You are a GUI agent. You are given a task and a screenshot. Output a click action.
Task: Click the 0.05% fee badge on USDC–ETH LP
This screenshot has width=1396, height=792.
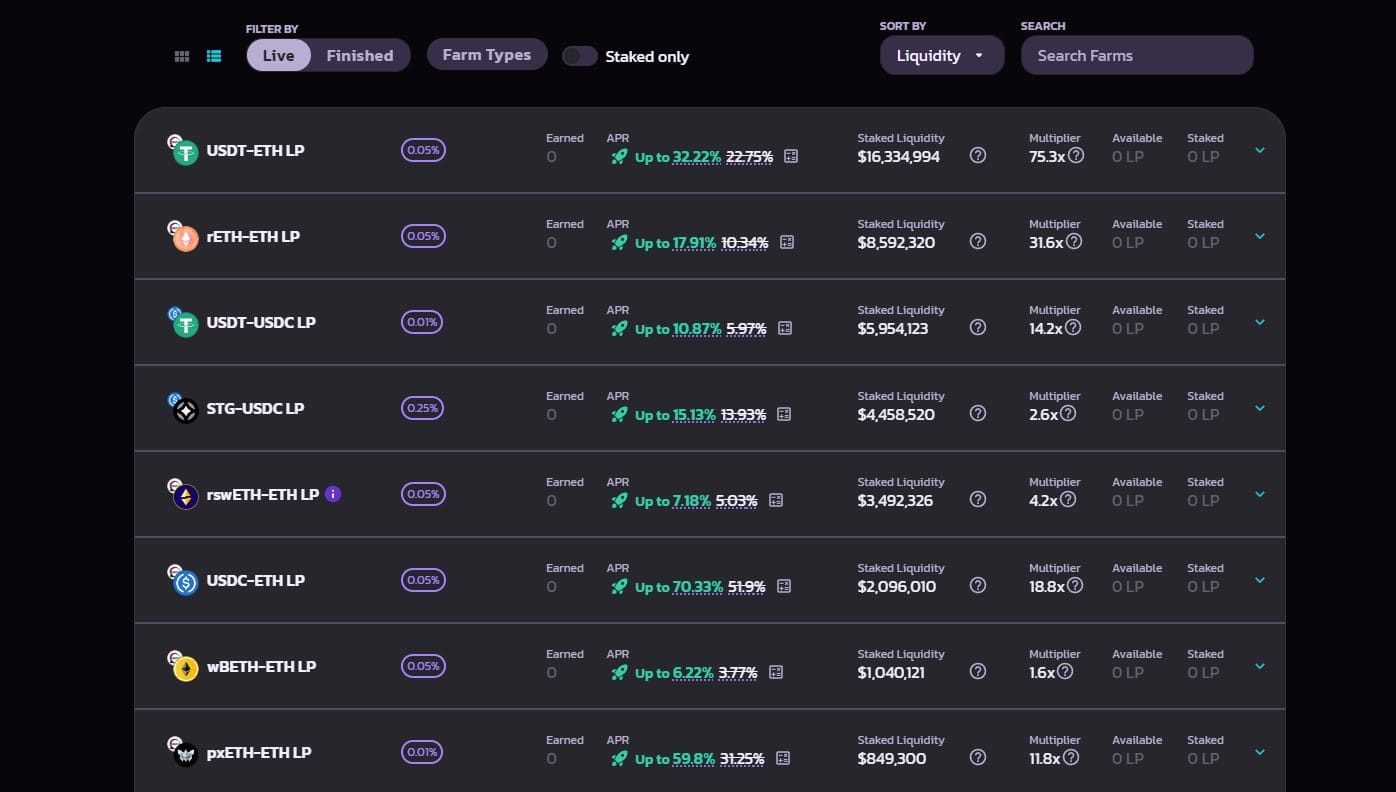click(423, 580)
